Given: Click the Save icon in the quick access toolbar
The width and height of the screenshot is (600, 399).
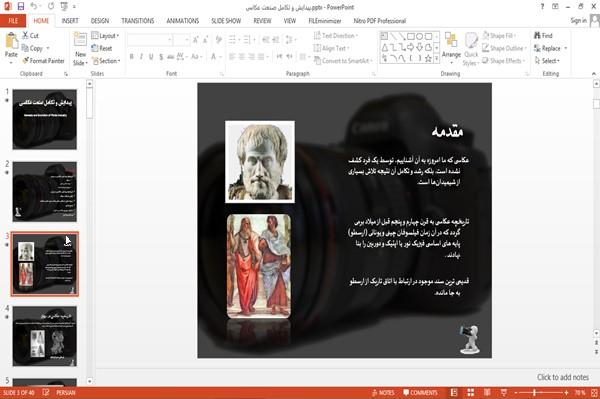Looking at the screenshot, I should tap(21, 7).
